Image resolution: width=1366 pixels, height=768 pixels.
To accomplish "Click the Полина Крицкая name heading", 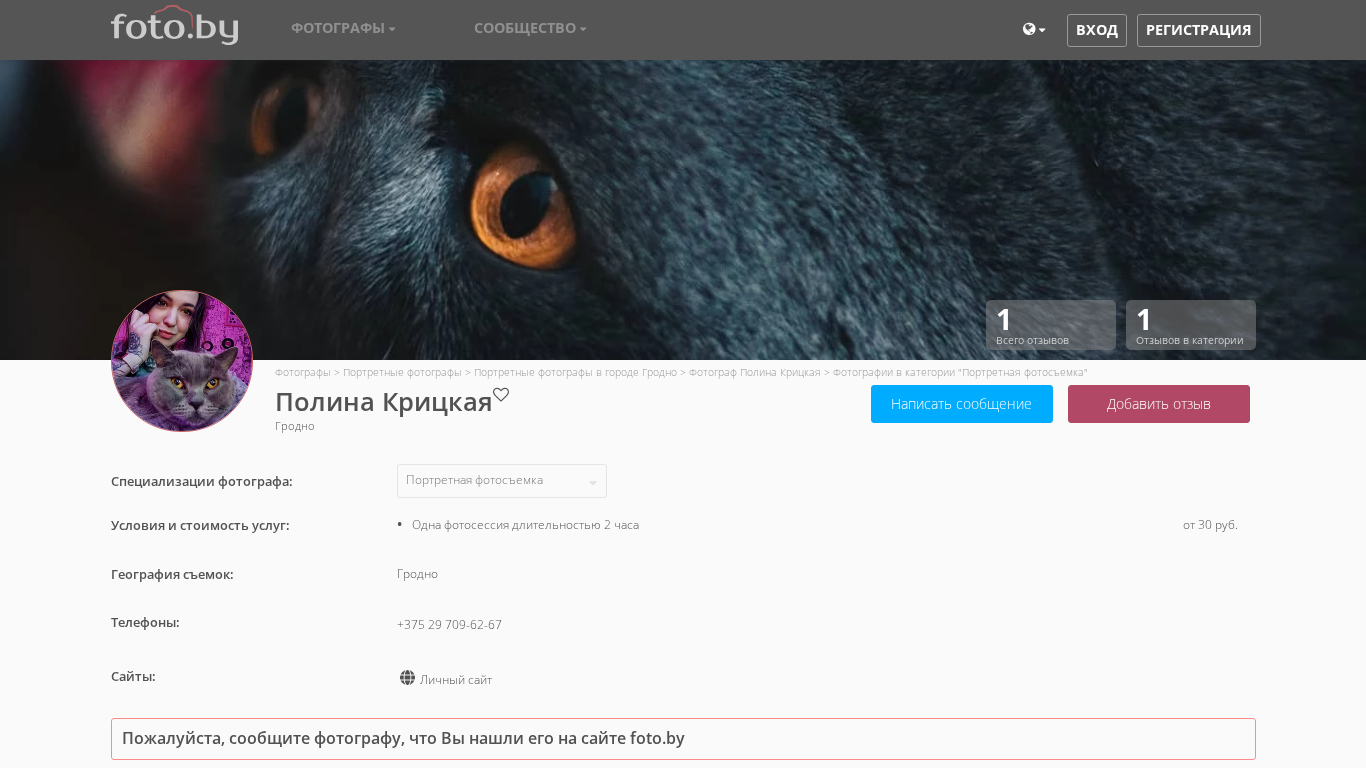I will 384,402.
